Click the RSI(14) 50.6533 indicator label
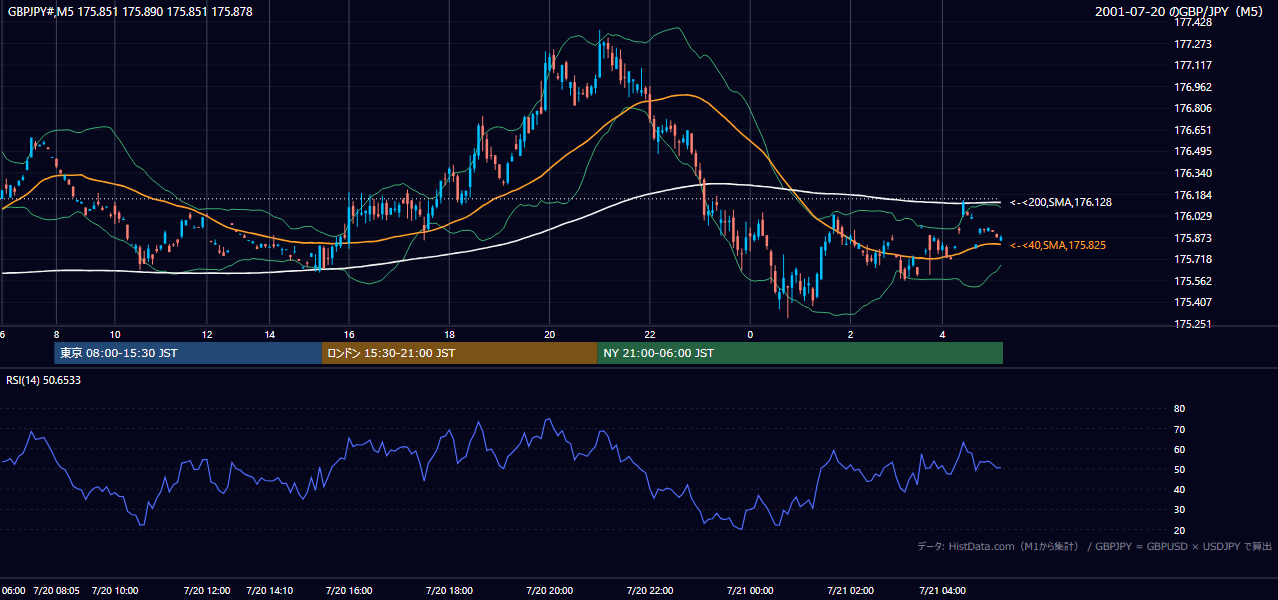Viewport: 1278px width, 600px height. pos(44,380)
